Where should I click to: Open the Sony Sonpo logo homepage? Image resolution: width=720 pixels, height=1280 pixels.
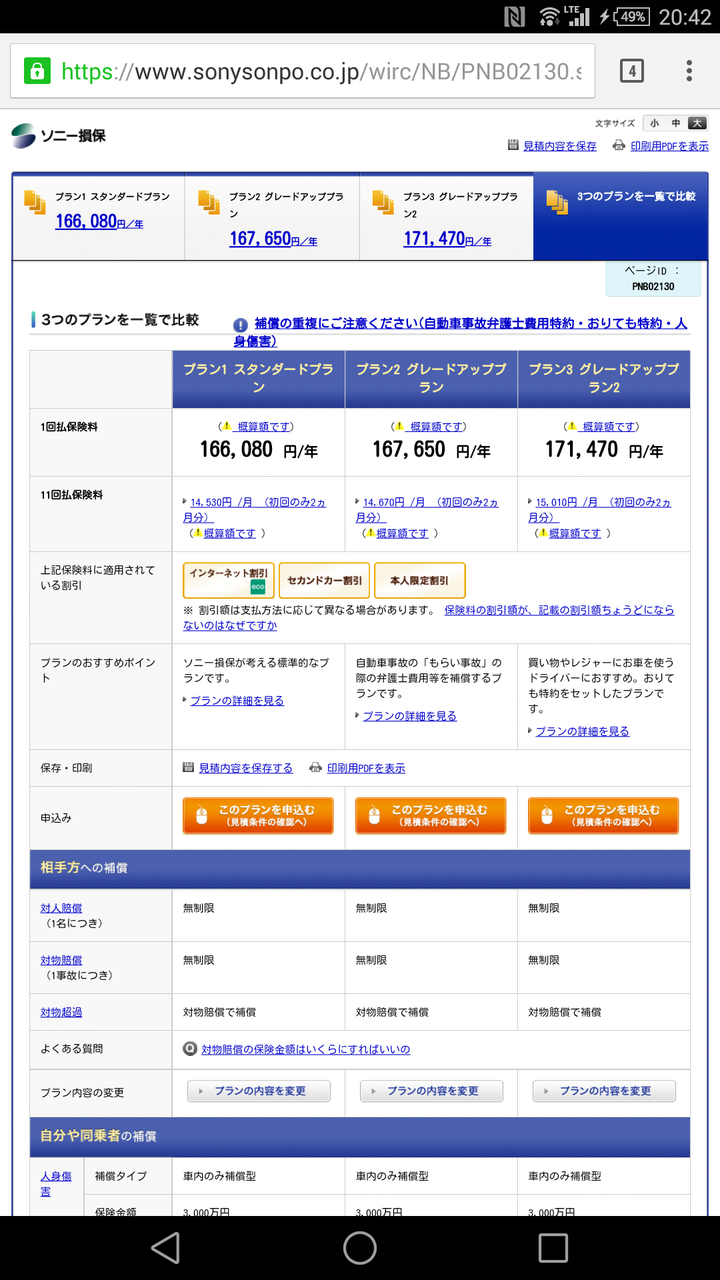click(58, 134)
